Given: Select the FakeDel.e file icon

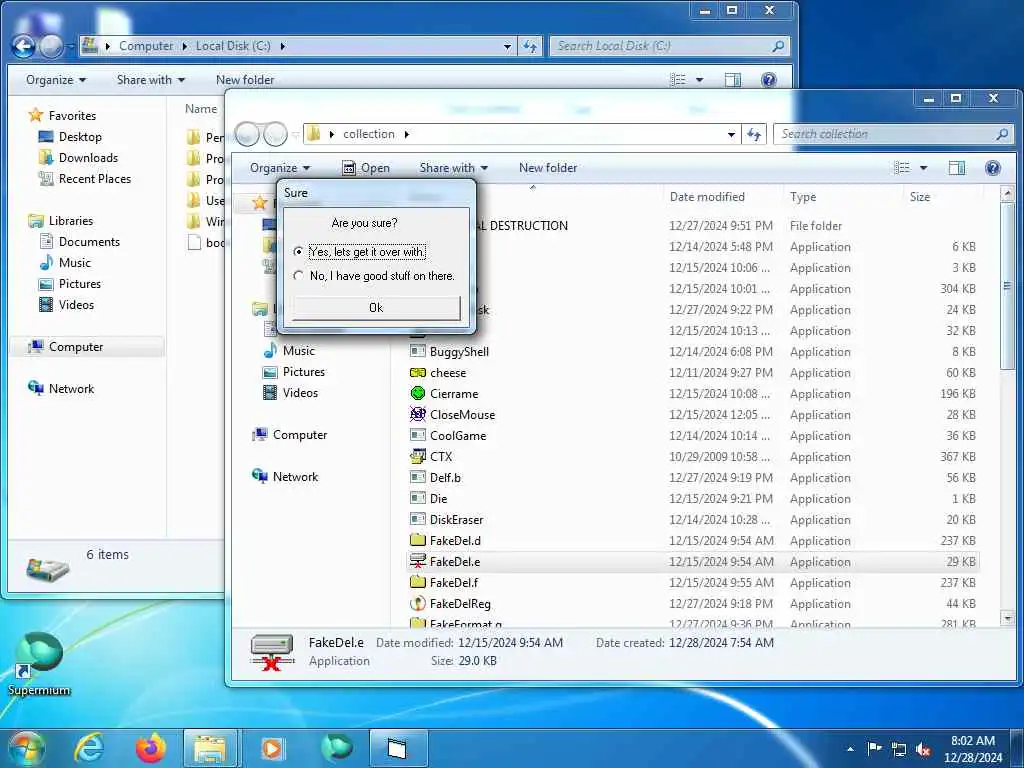Looking at the screenshot, I should point(417,562).
